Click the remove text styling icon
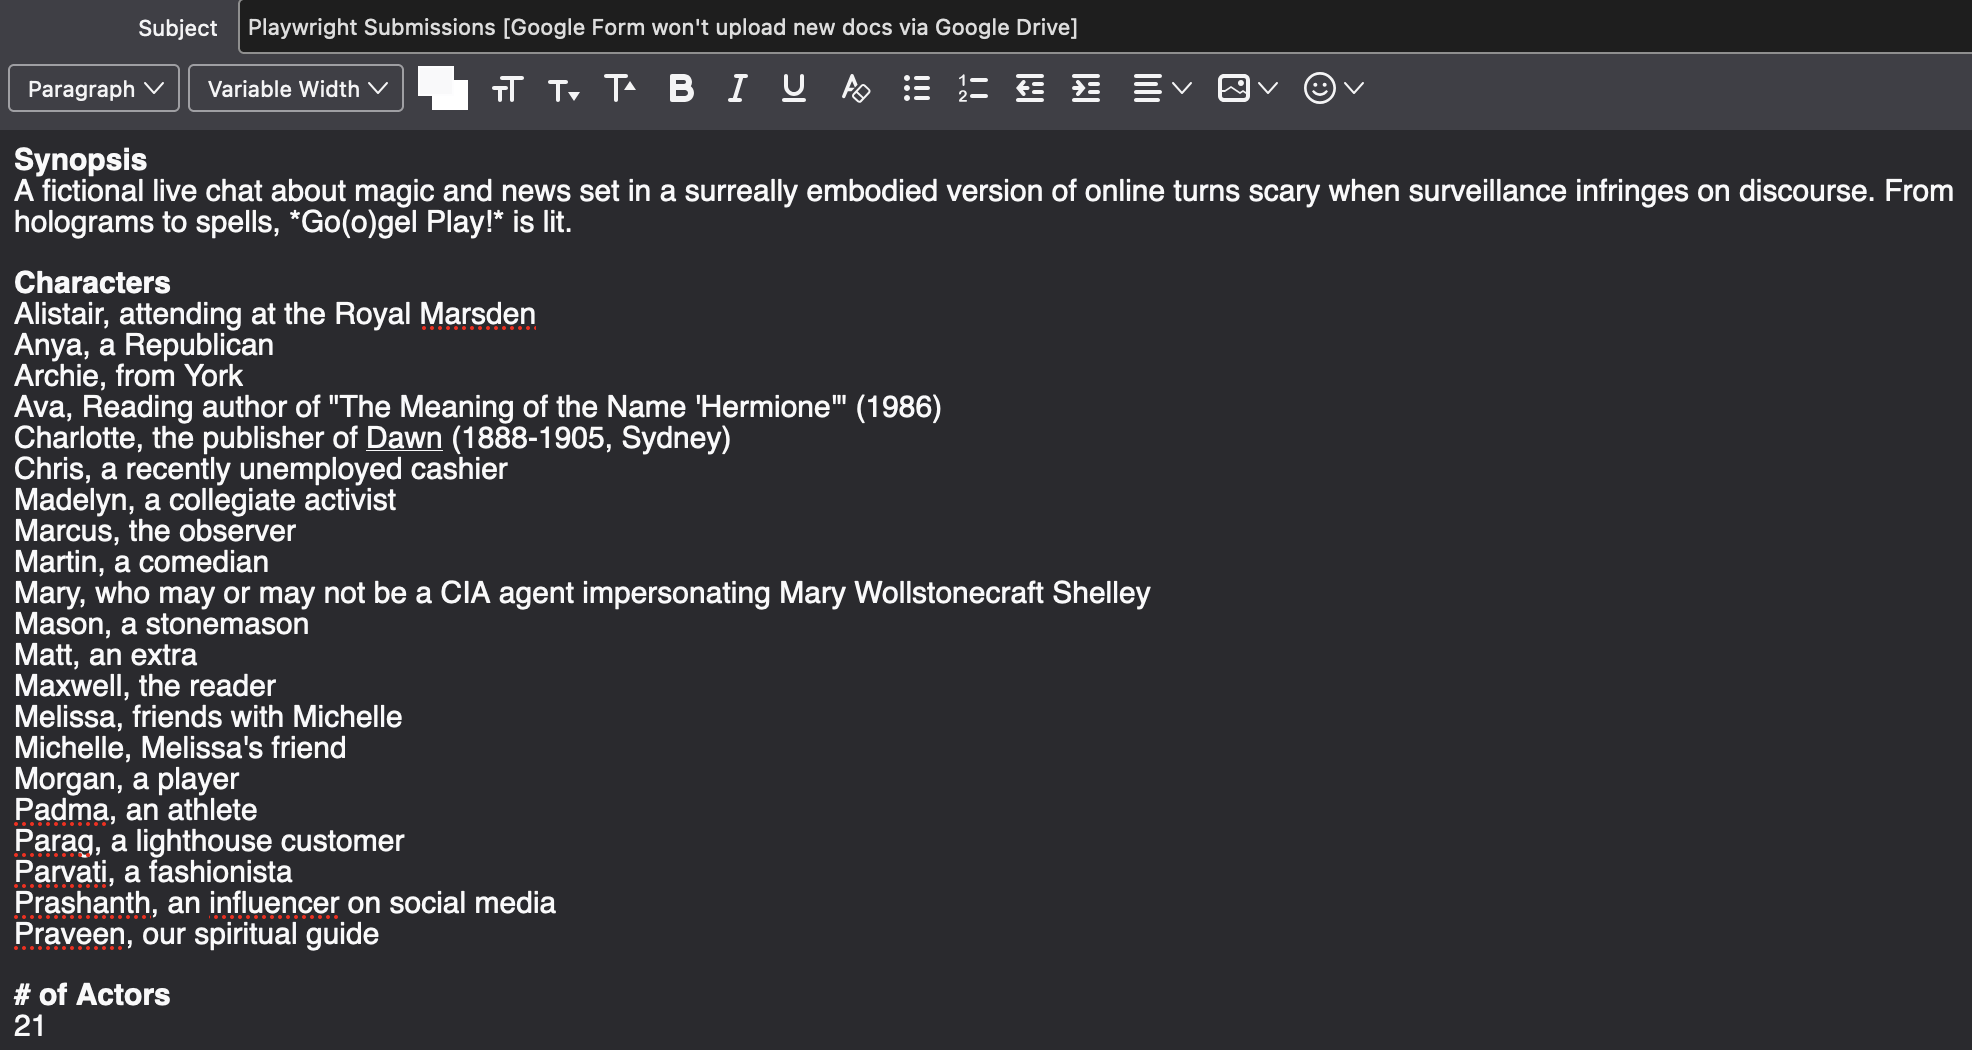This screenshot has height=1050, width=1972. [855, 89]
